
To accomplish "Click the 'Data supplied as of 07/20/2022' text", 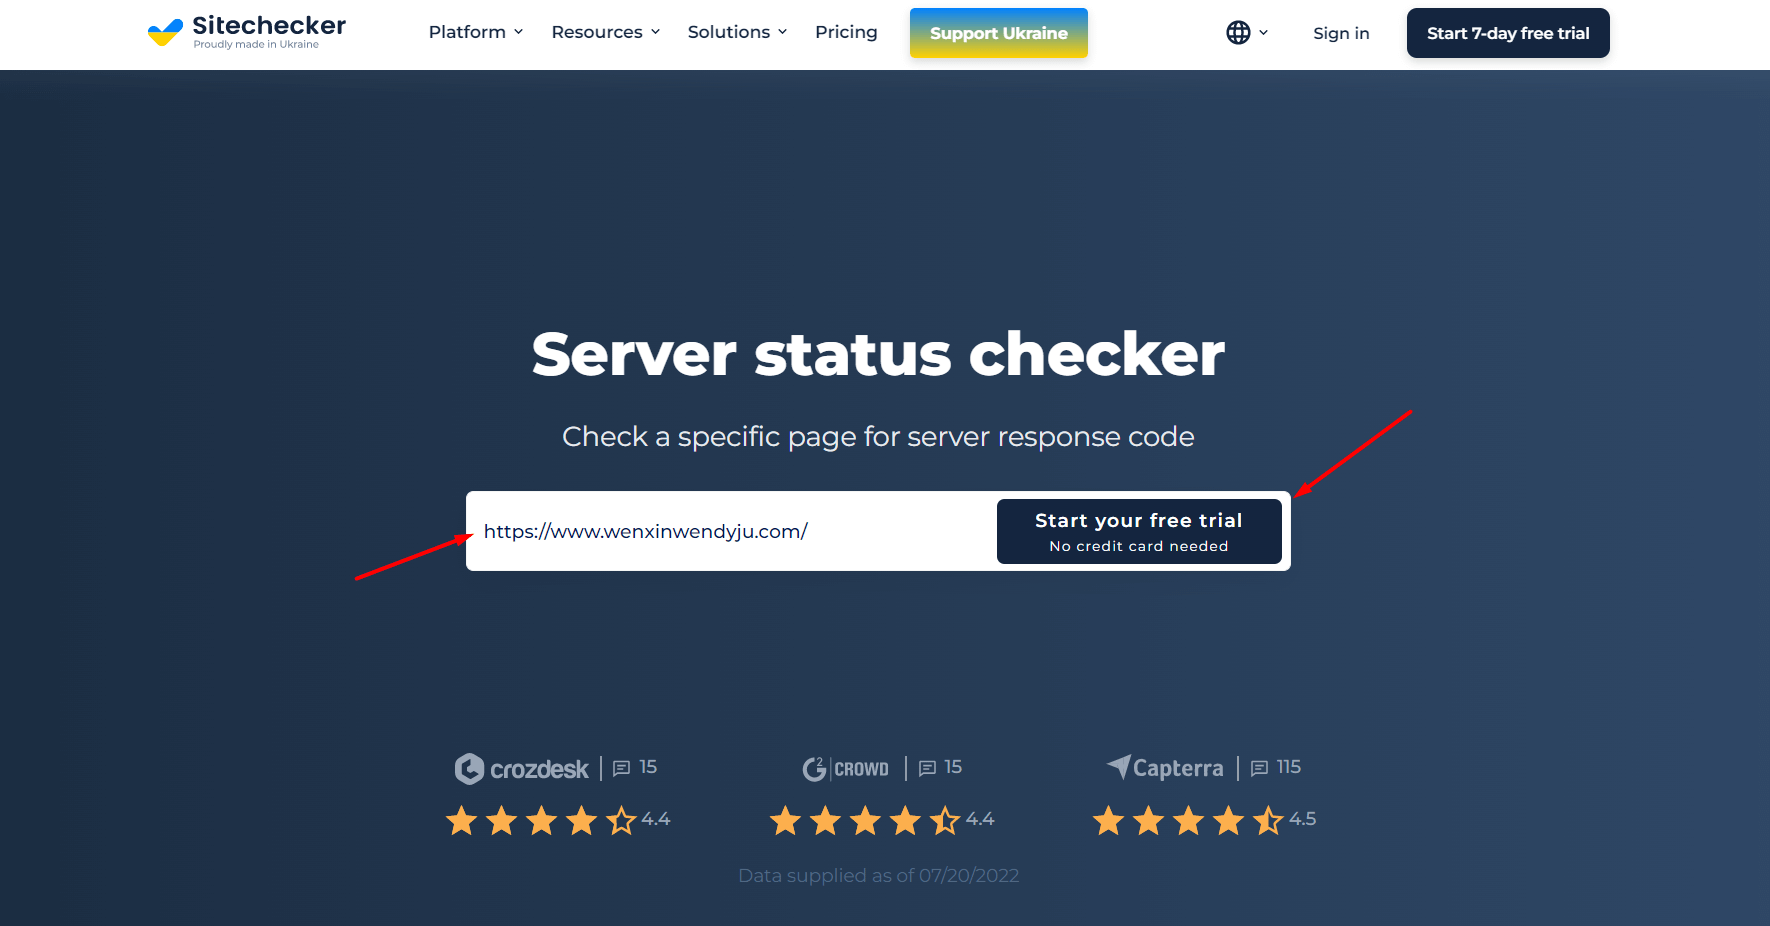I will point(879,876).
